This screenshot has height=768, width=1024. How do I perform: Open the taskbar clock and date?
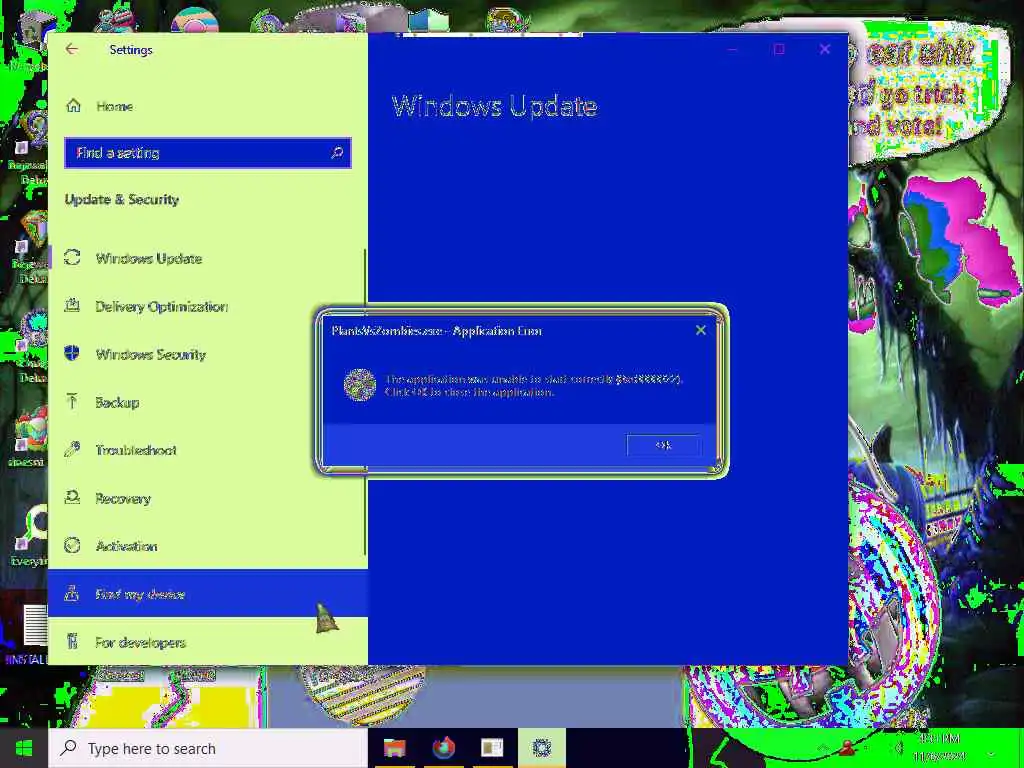pyautogui.click(x=940, y=748)
